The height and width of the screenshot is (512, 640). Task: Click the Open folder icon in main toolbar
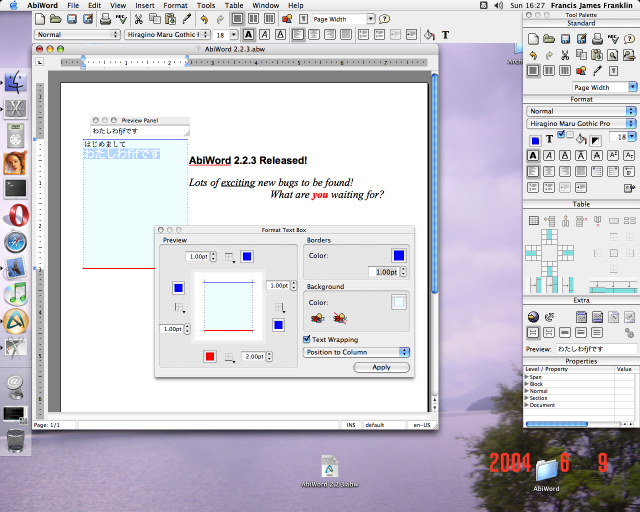pos(56,19)
